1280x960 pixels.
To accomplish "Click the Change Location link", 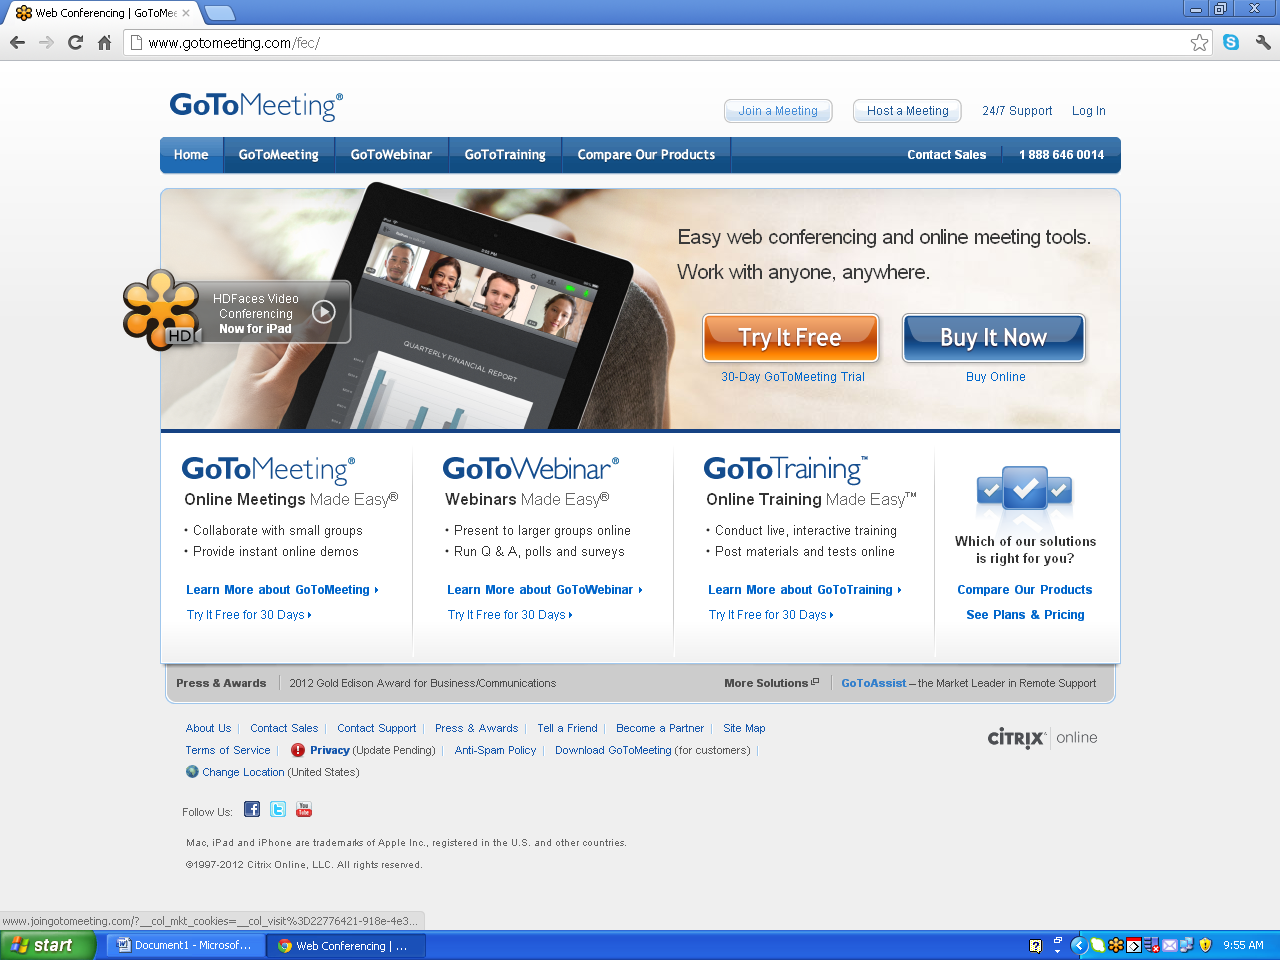I will pos(243,772).
